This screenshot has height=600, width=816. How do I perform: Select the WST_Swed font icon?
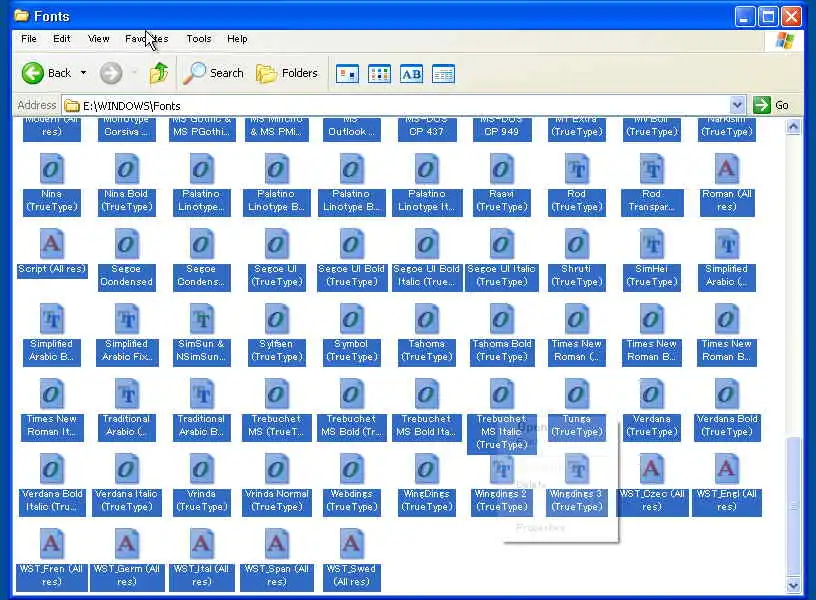[351, 544]
